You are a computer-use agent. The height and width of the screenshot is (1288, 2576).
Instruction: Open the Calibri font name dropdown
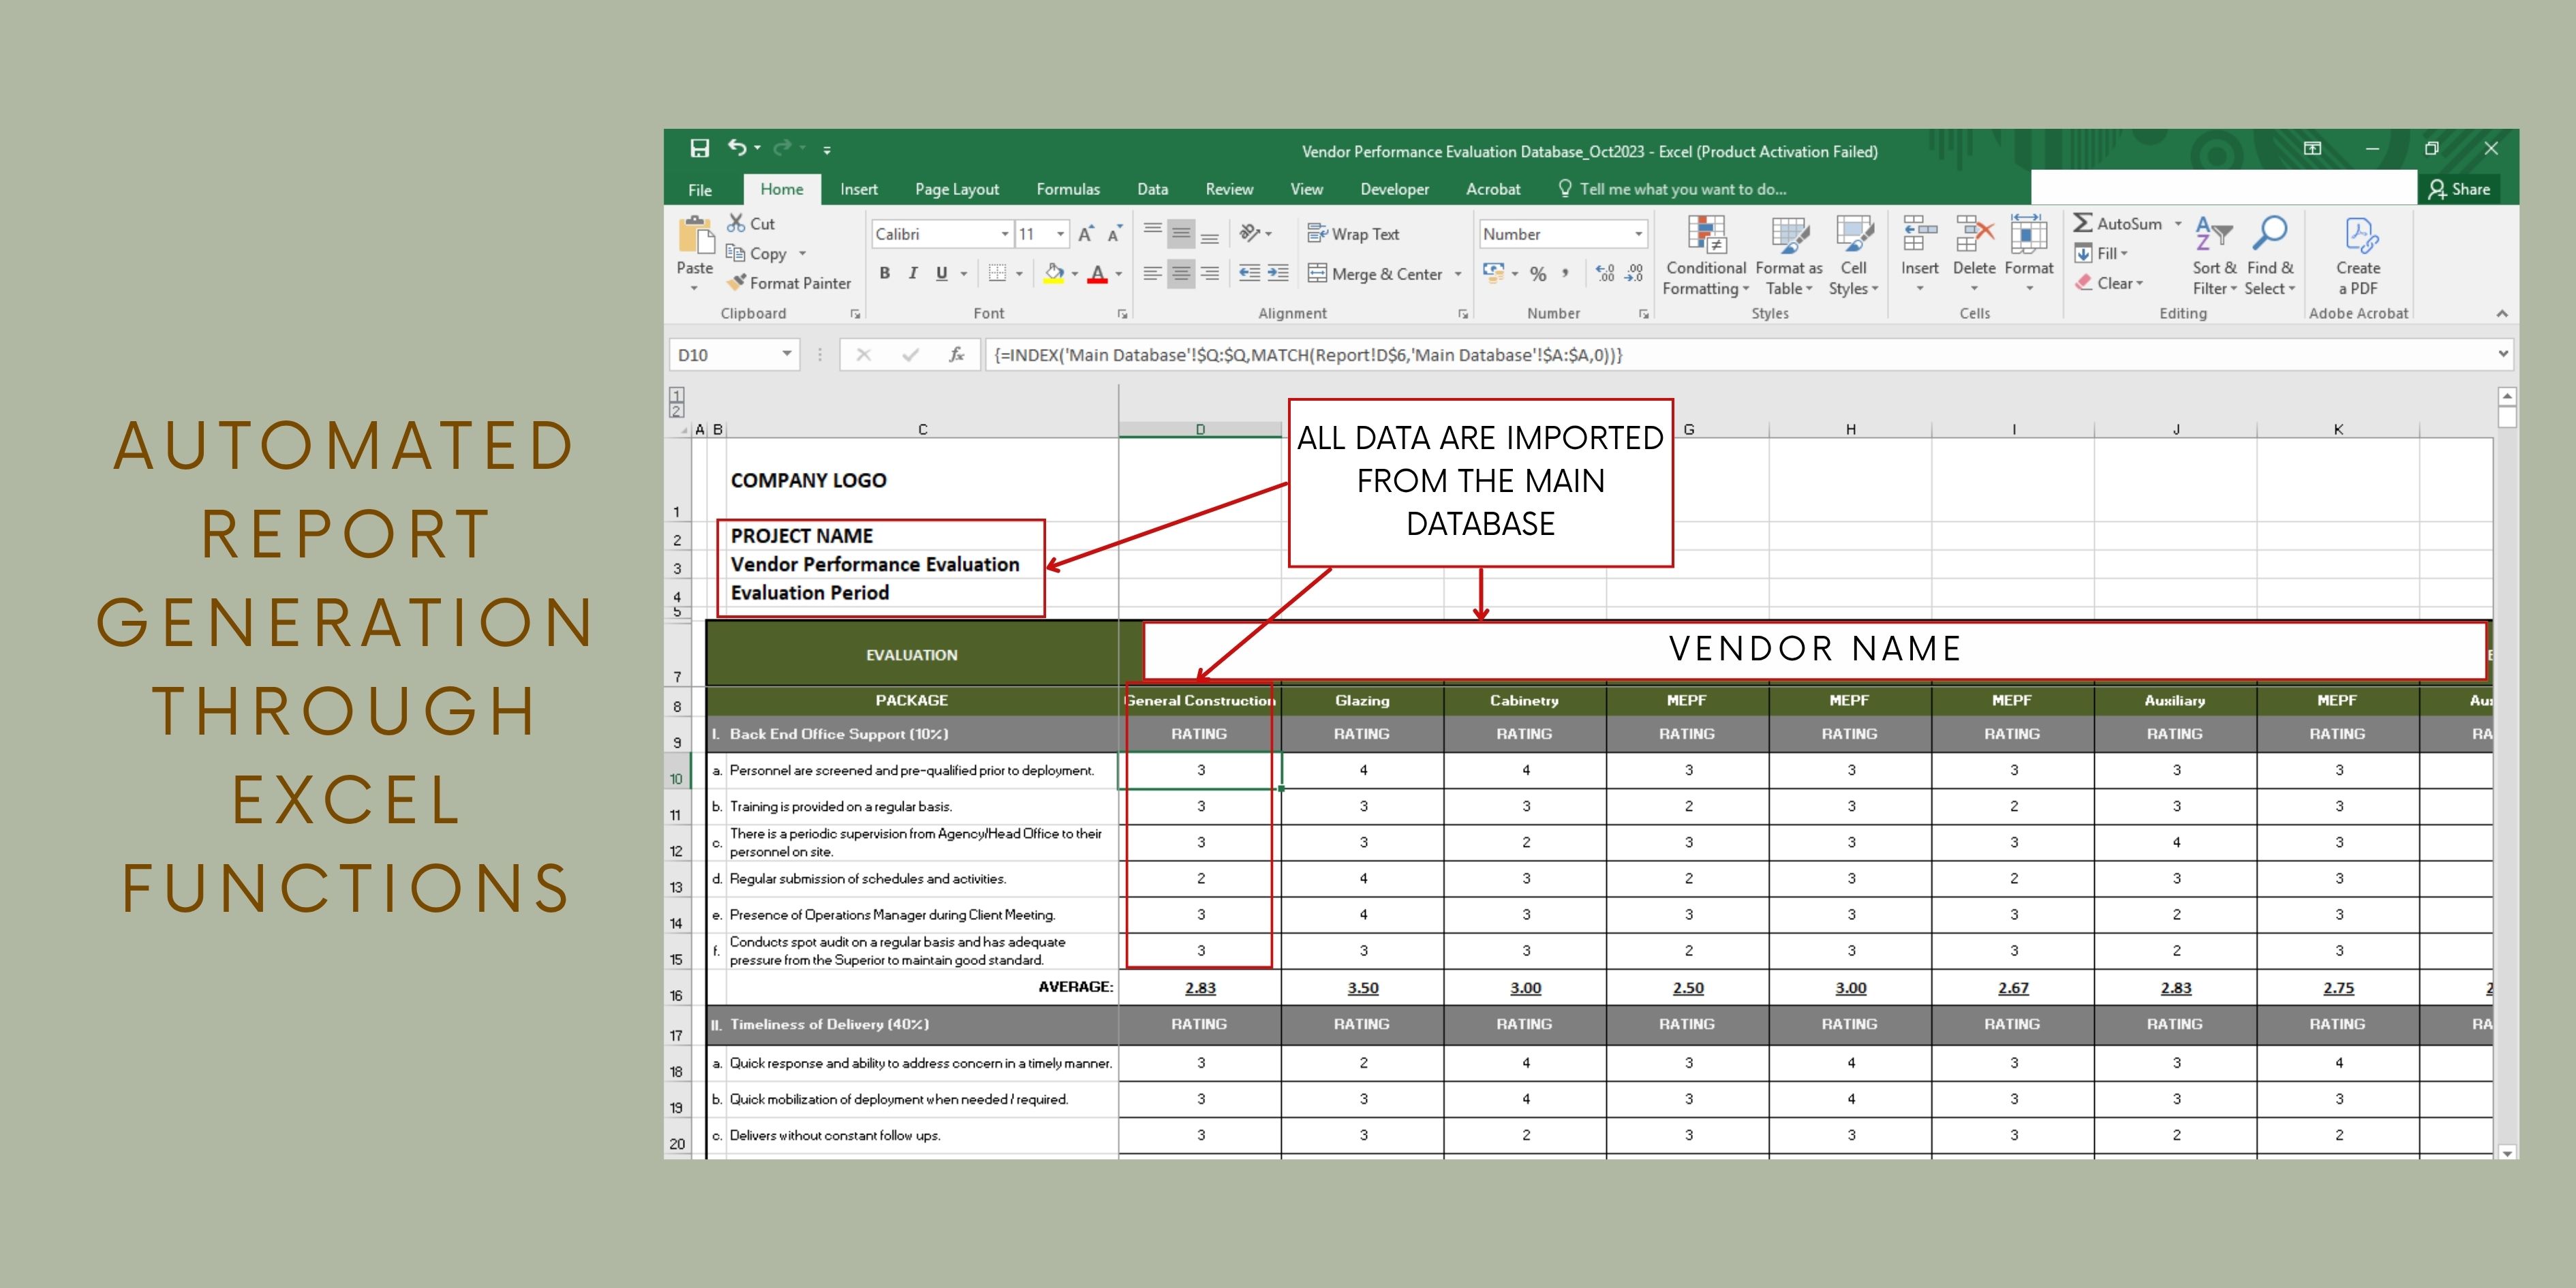pyautogui.click(x=1005, y=234)
